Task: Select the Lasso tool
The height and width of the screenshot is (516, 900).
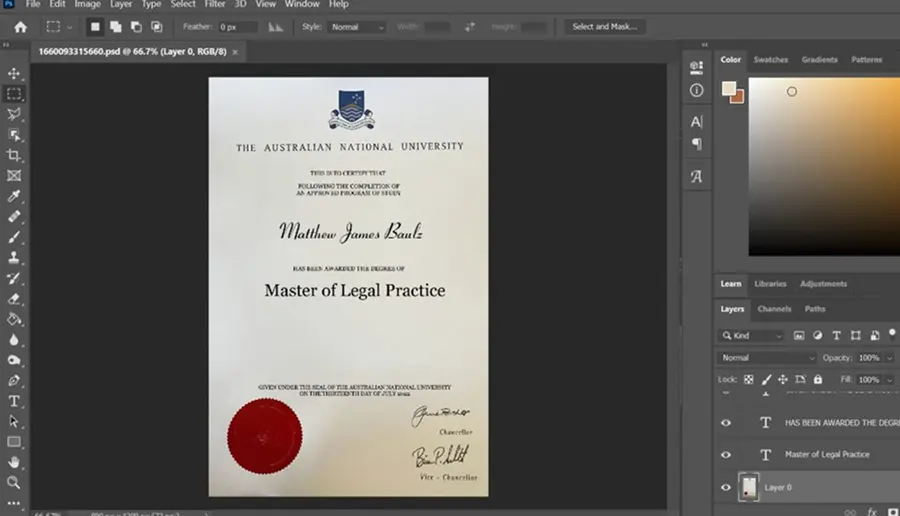Action: (14, 114)
